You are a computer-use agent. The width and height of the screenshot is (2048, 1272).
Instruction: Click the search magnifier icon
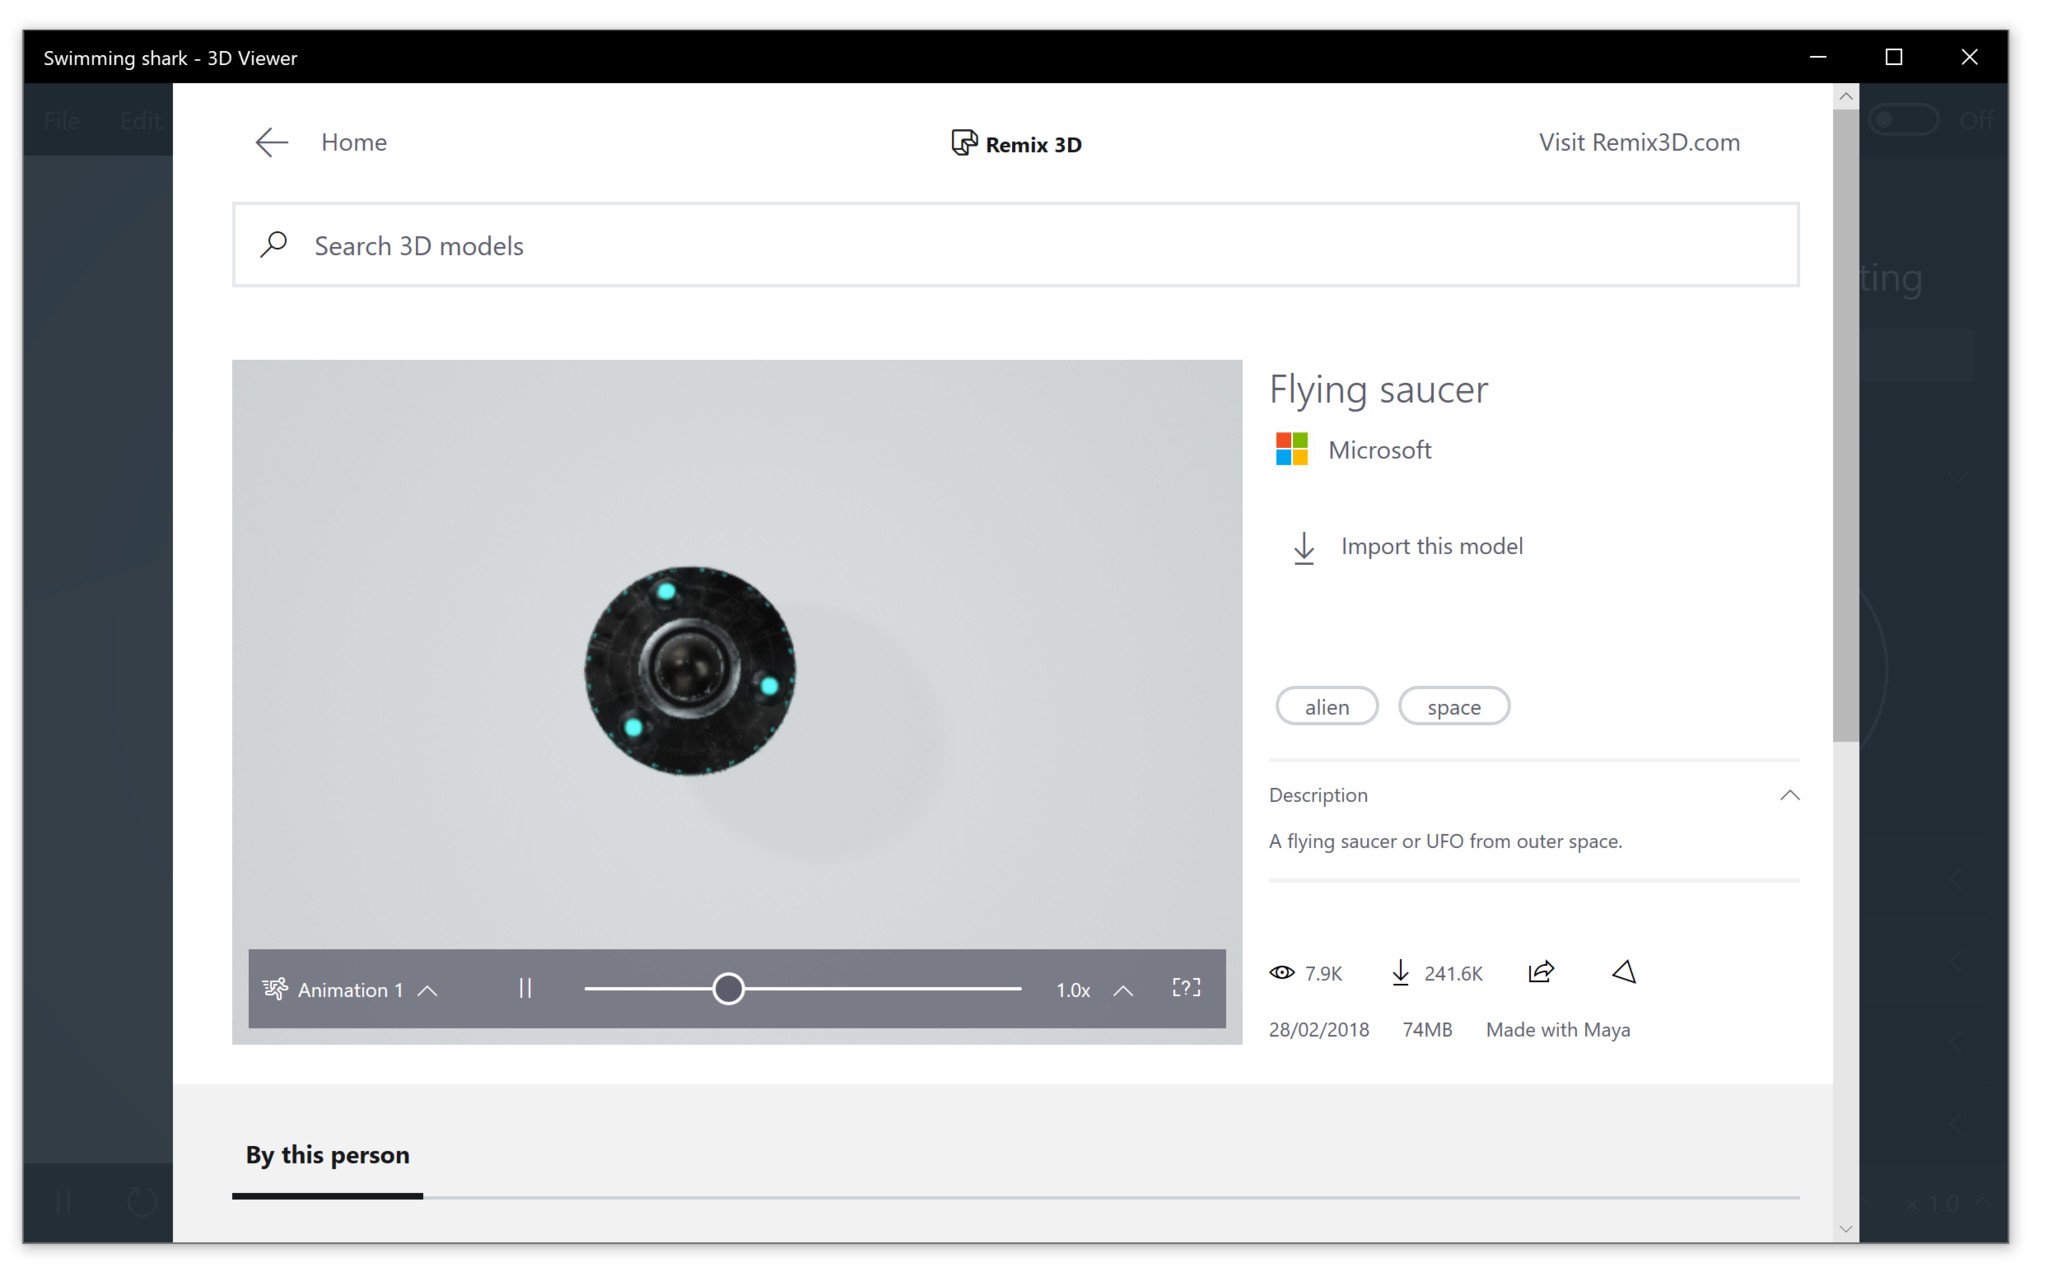pyautogui.click(x=273, y=245)
